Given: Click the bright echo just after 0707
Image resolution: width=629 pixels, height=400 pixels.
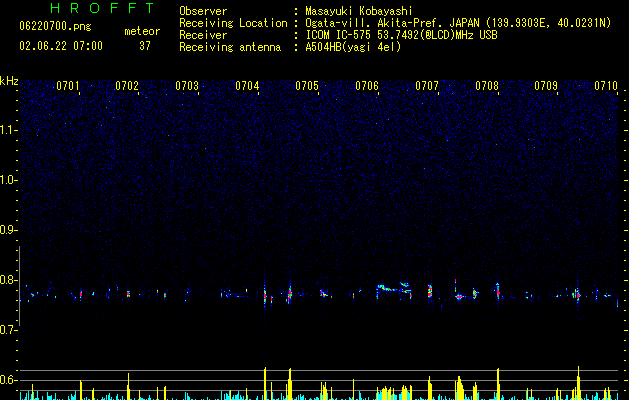Looking at the screenshot, I should [430, 290].
